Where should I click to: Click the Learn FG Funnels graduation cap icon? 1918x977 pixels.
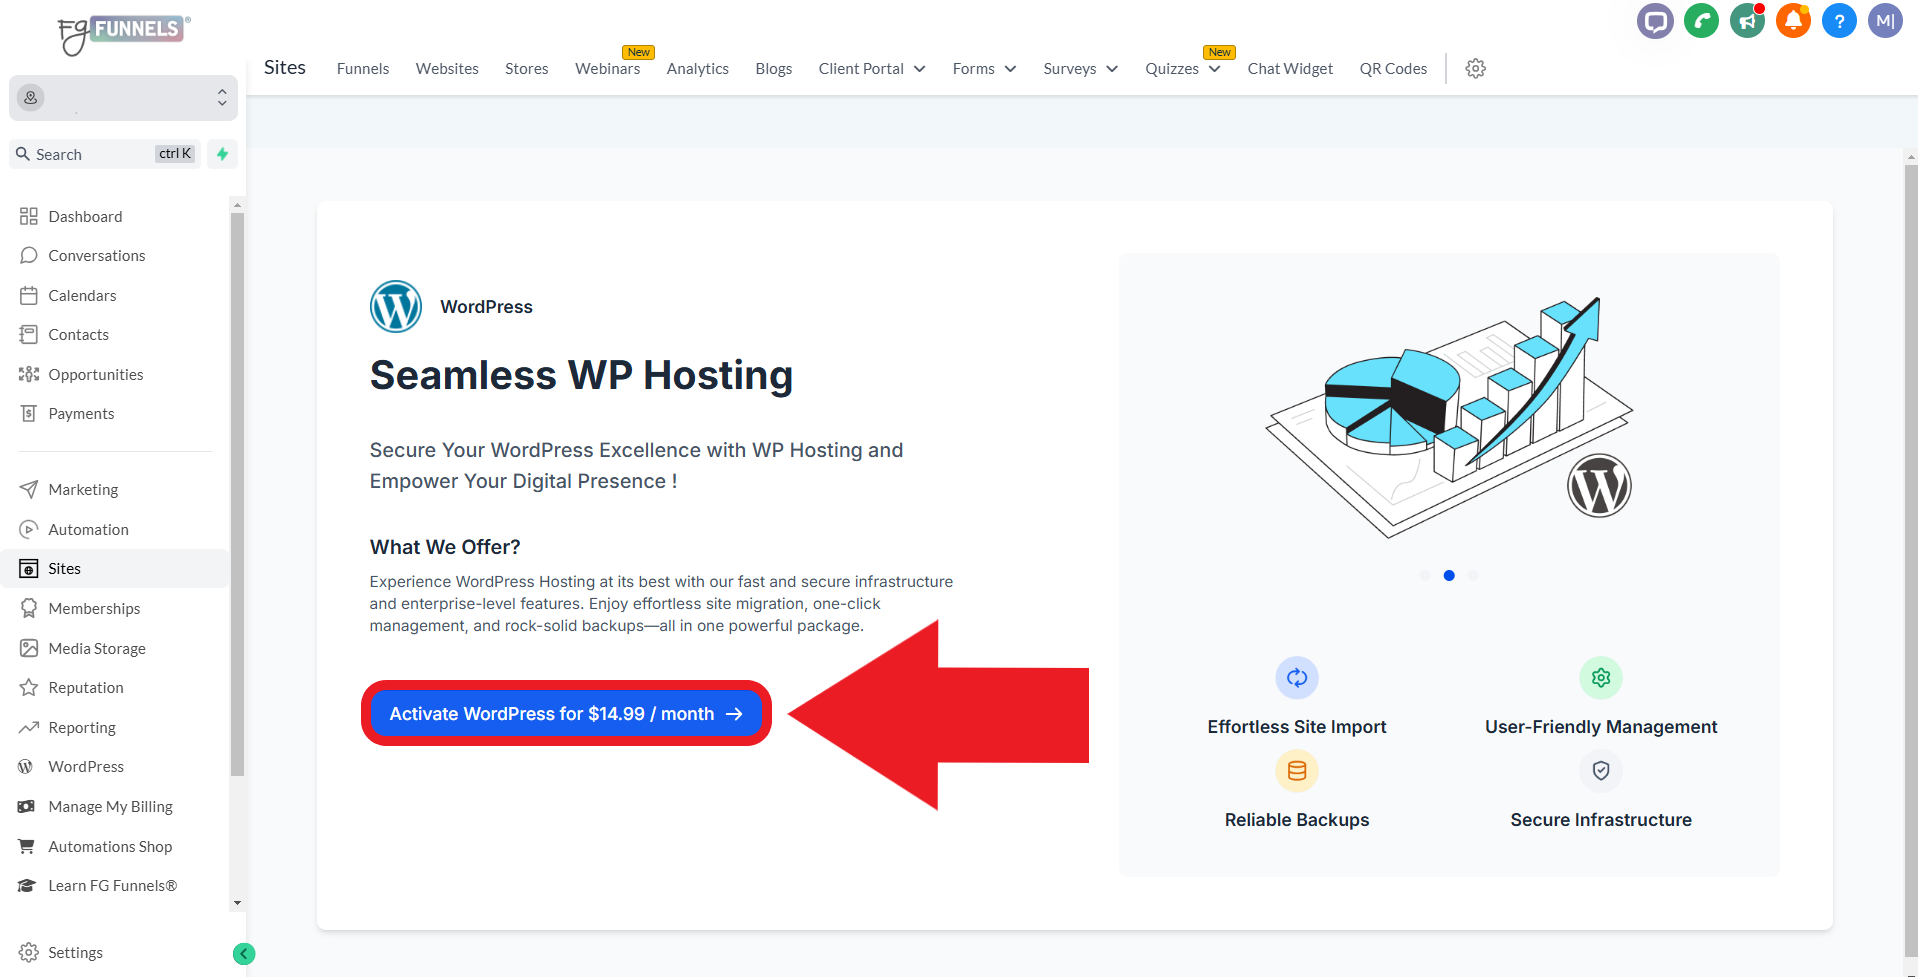27,886
